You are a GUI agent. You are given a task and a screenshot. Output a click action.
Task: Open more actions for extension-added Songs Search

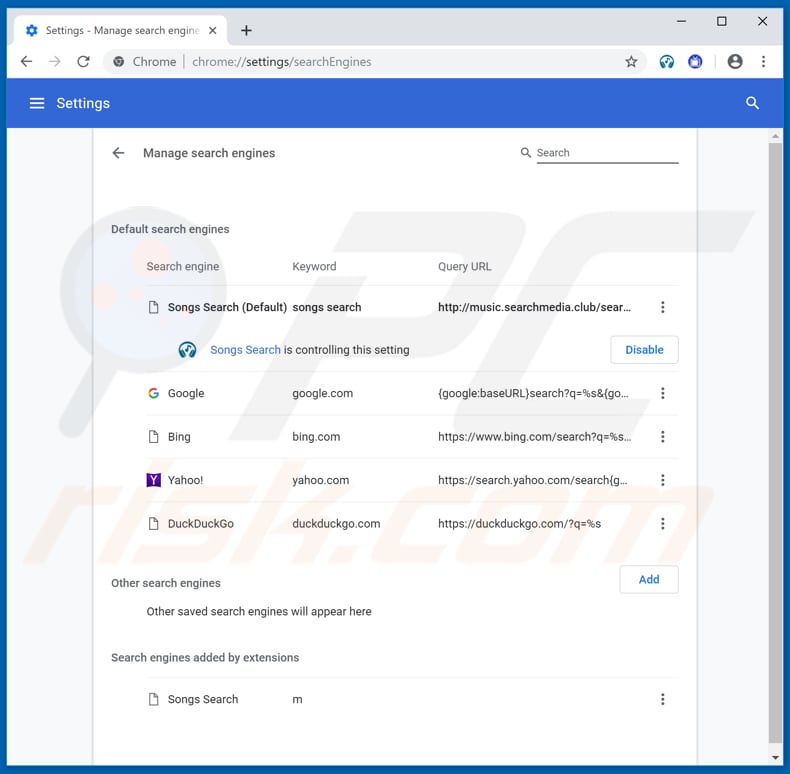pyautogui.click(x=663, y=699)
